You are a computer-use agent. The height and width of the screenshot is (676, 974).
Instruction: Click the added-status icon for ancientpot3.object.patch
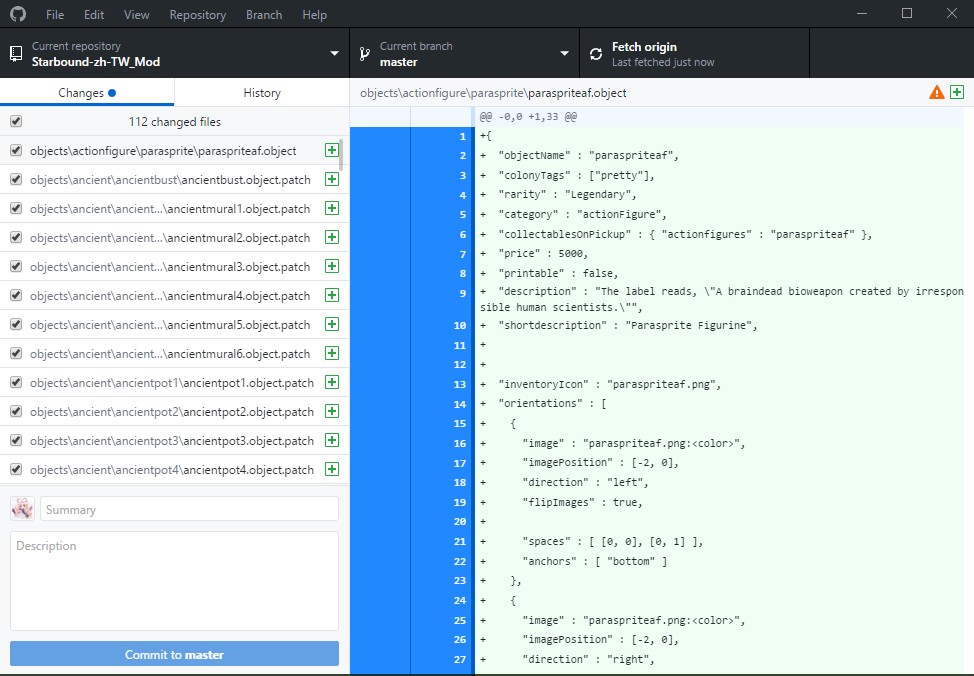[x=332, y=441]
